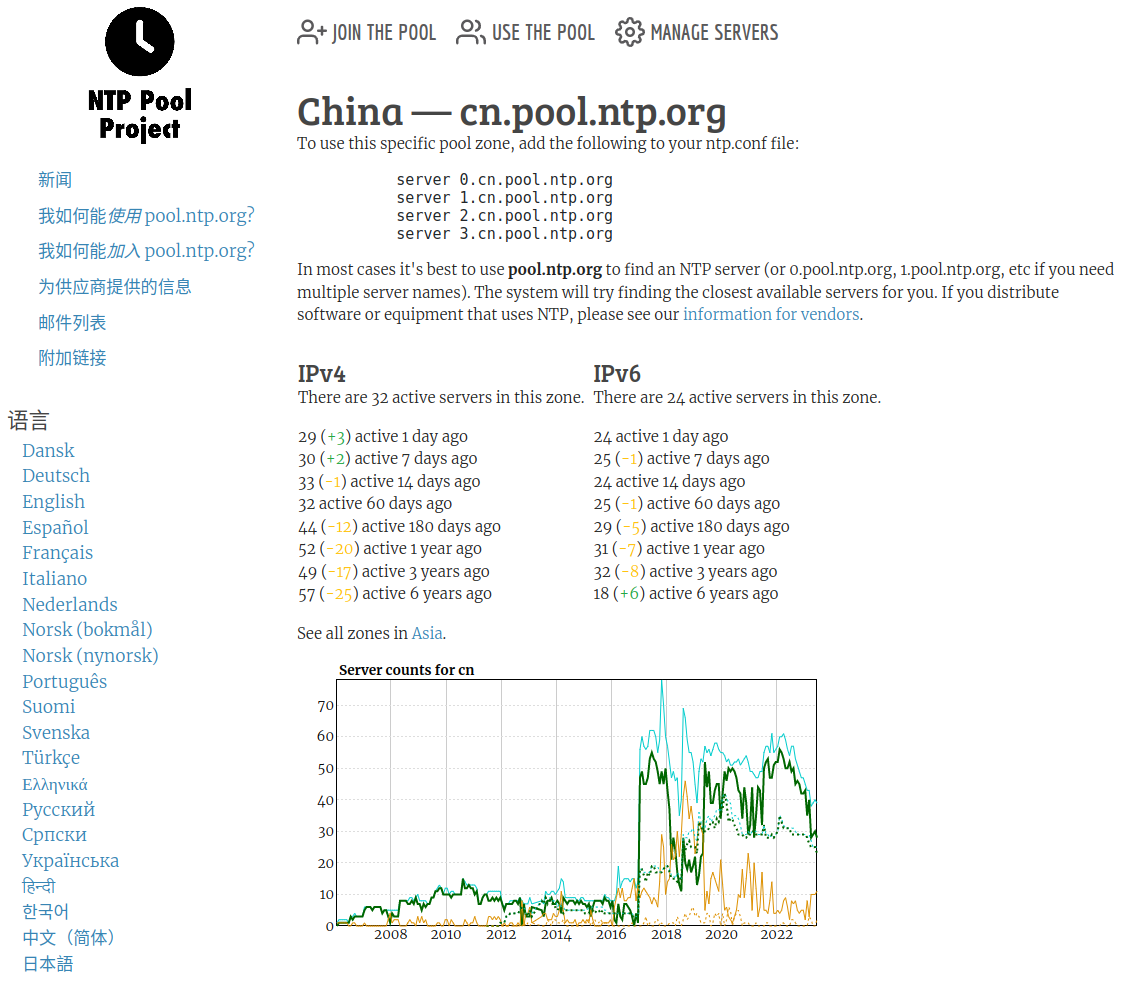Switch language to Ελληνικά
Screen dimensions: 1128x987
[55, 784]
